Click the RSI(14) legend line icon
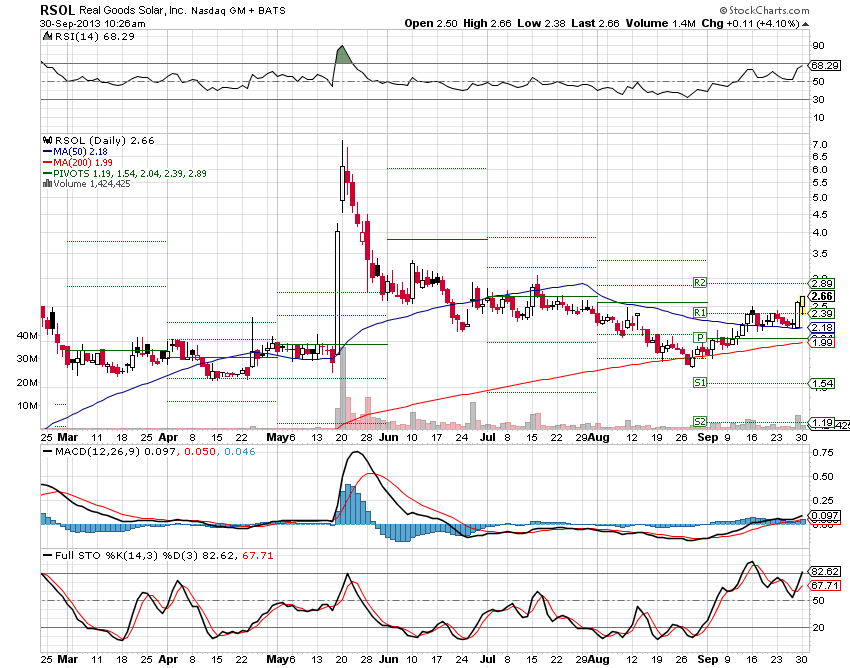The image size is (850, 668). pos(48,36)
